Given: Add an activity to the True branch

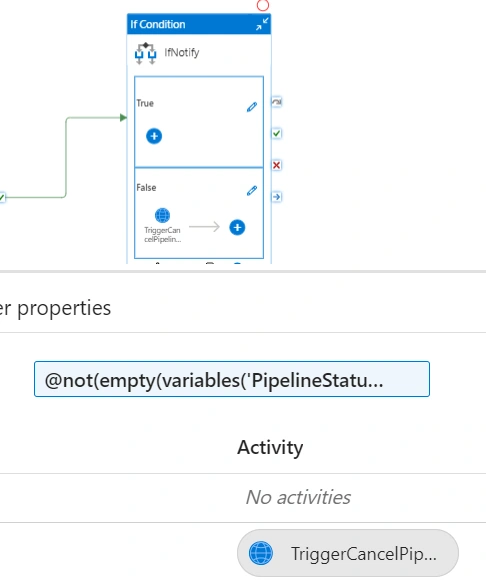Looking at the screenshot, I should tap(154, 136).
